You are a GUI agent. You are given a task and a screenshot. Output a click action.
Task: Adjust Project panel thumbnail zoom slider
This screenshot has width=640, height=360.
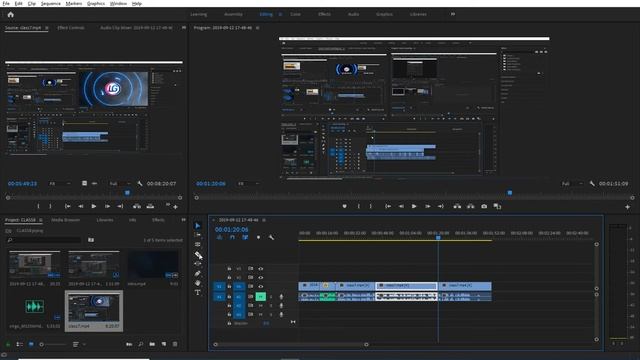click(53, 344)
